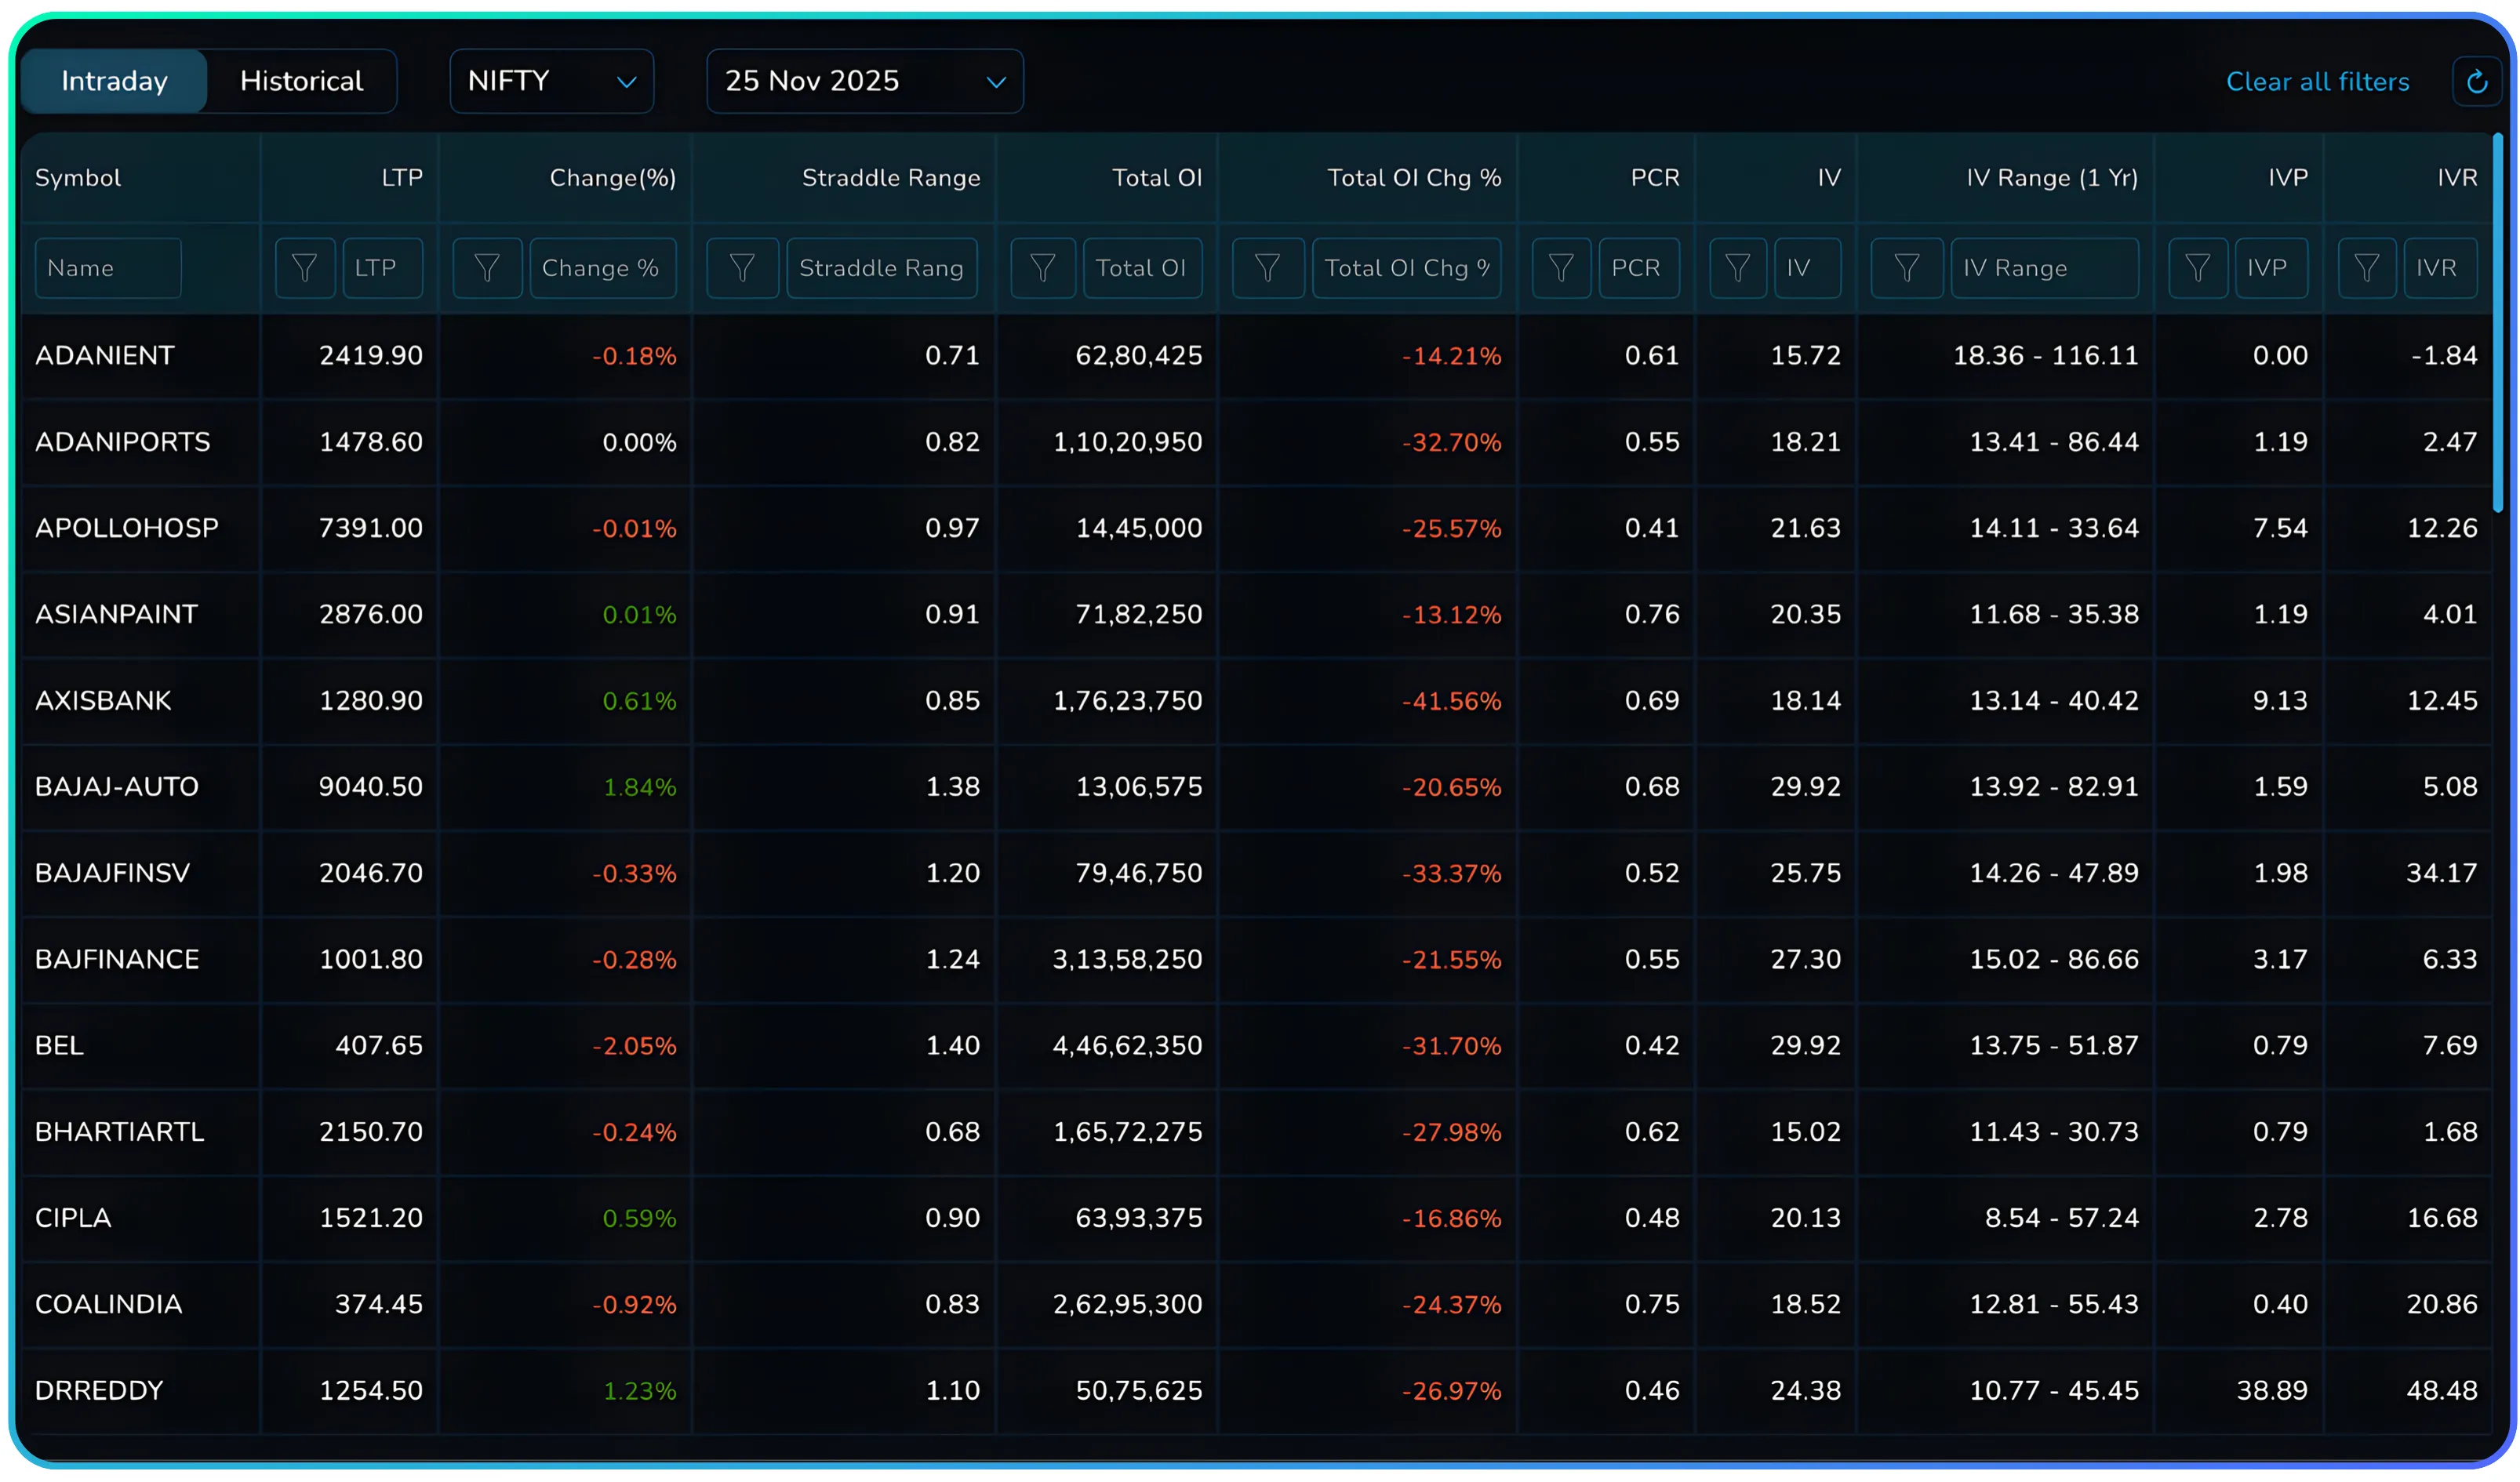Viewport: 2520px width, 1482px height.
Task: Switch to the Historical tab
Action: (301, 81)
